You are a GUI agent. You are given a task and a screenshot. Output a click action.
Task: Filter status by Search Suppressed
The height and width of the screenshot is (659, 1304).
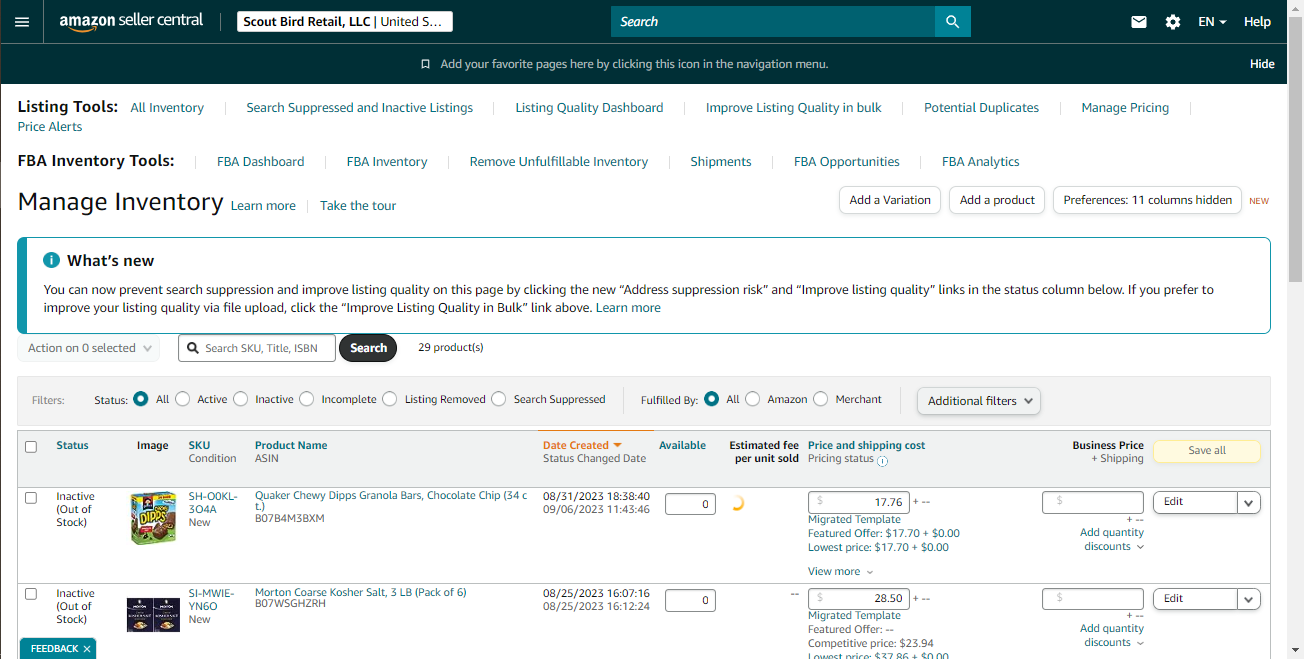tap(499, 399)
